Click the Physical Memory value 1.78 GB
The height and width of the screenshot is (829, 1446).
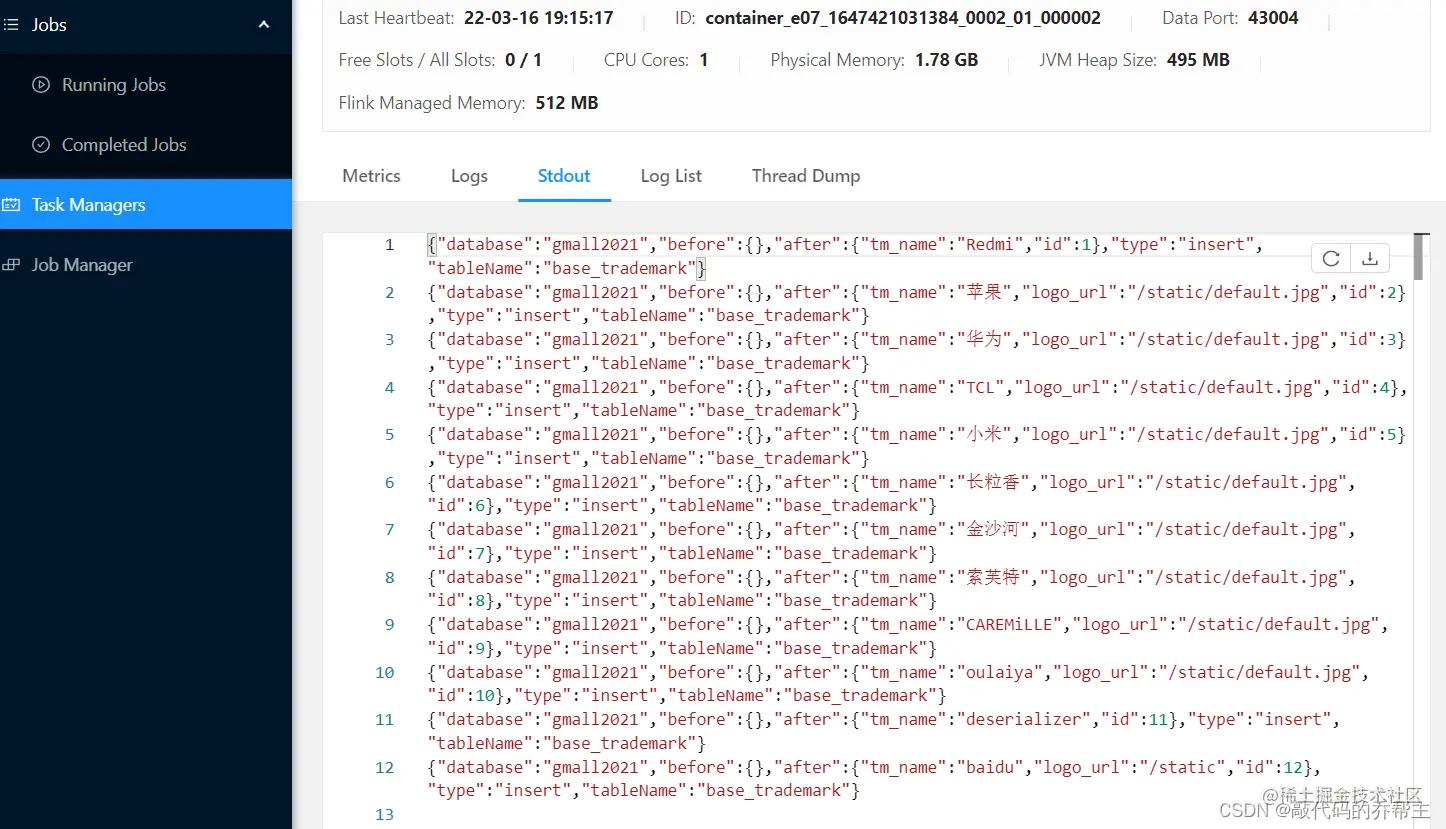[x=946, y=60]
